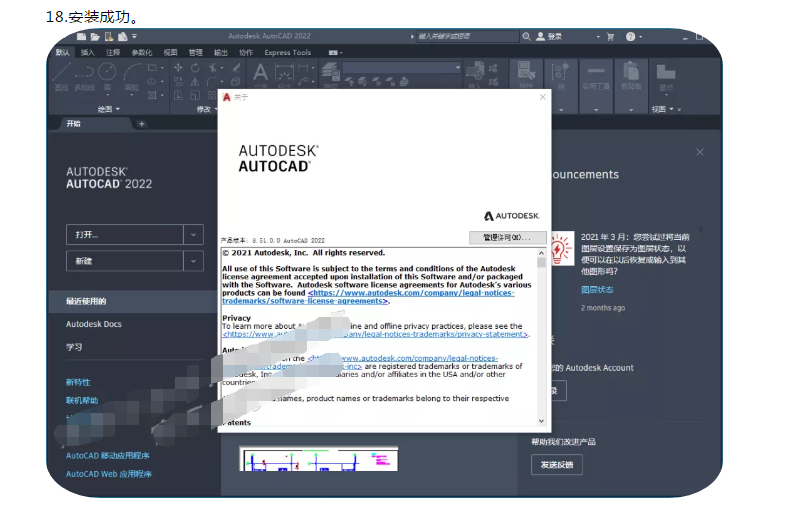The image size is (808, 506).
Task: Click the Utilities (实用工具) ruler icon
Action: click(596, 72)
